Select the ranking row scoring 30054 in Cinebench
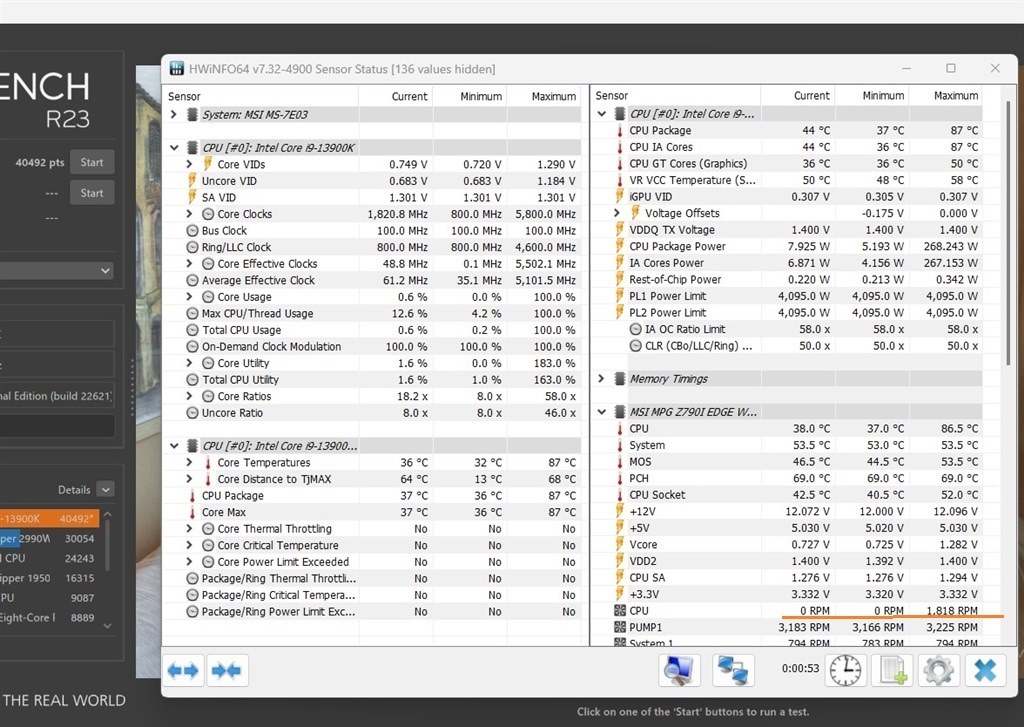1024x727 pixels. coord(50,538)
